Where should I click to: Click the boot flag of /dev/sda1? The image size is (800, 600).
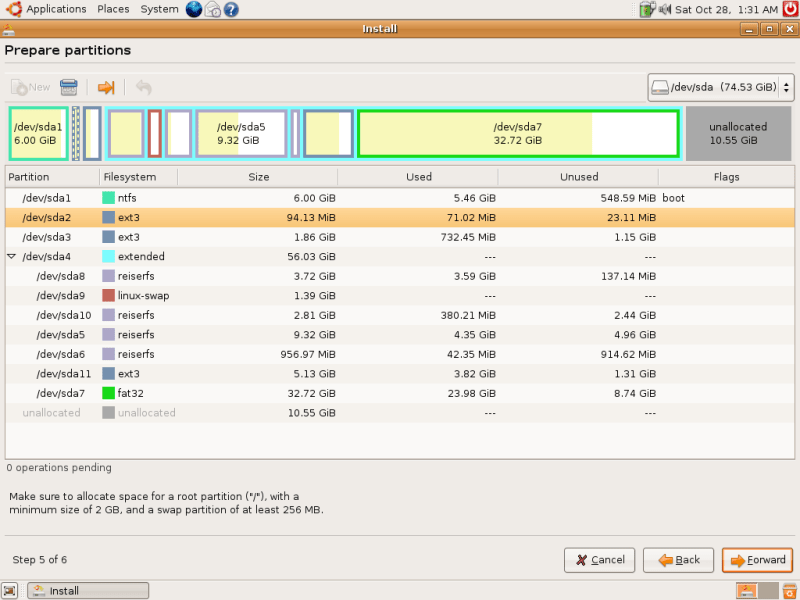click(673, 198)
